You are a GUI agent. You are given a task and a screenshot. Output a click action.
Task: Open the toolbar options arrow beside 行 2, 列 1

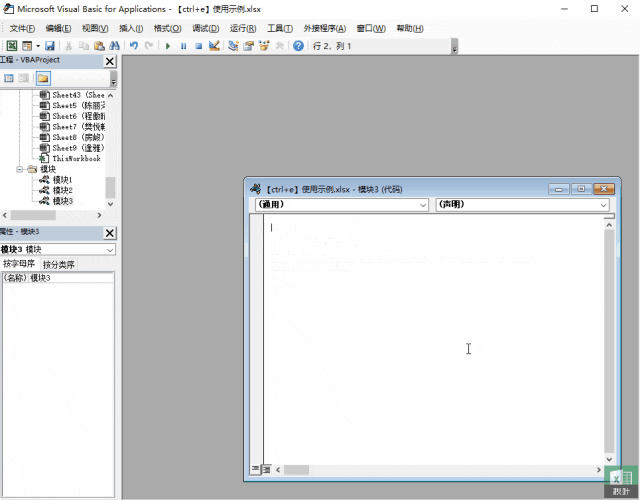[454, 47]
